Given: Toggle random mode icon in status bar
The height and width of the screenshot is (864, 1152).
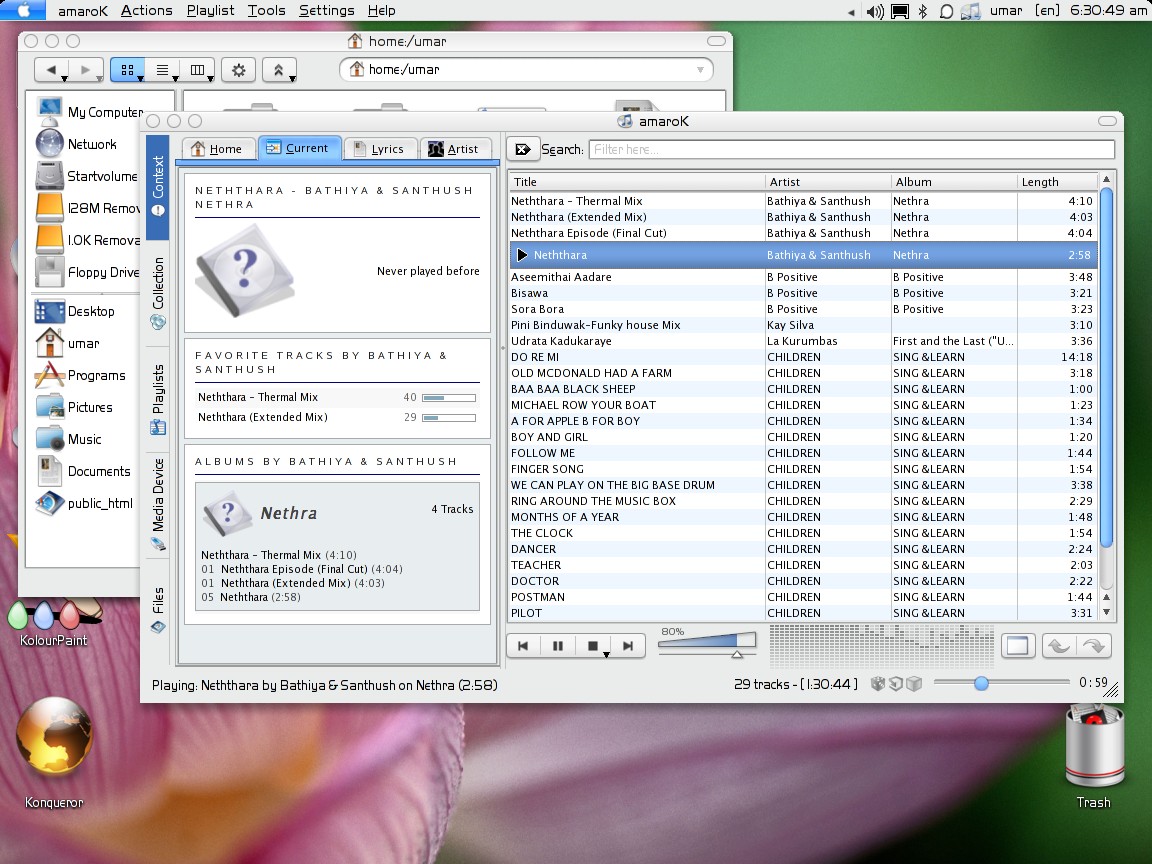Looking at the screenshot, I should [x=877, y=684].
